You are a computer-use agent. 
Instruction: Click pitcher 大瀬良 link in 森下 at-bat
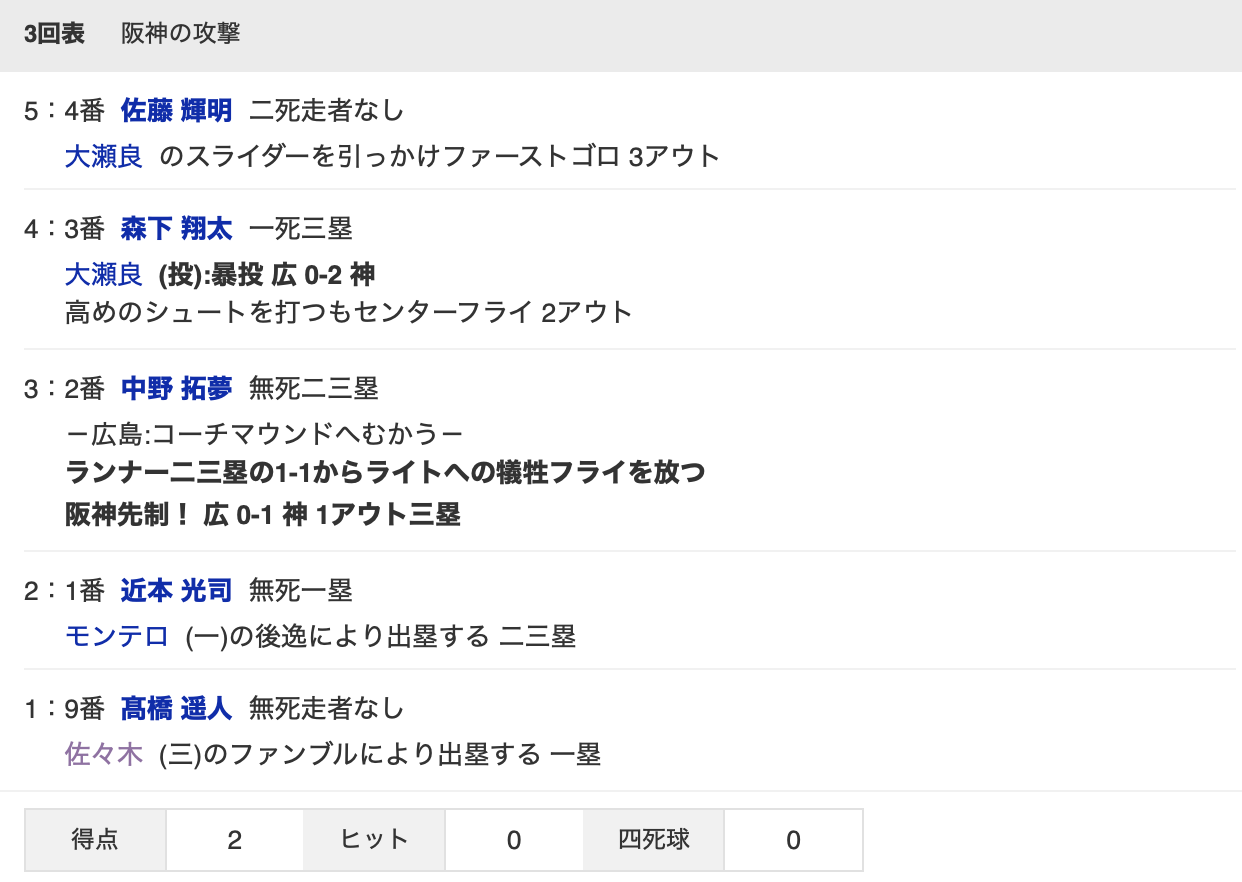(104, 274)
